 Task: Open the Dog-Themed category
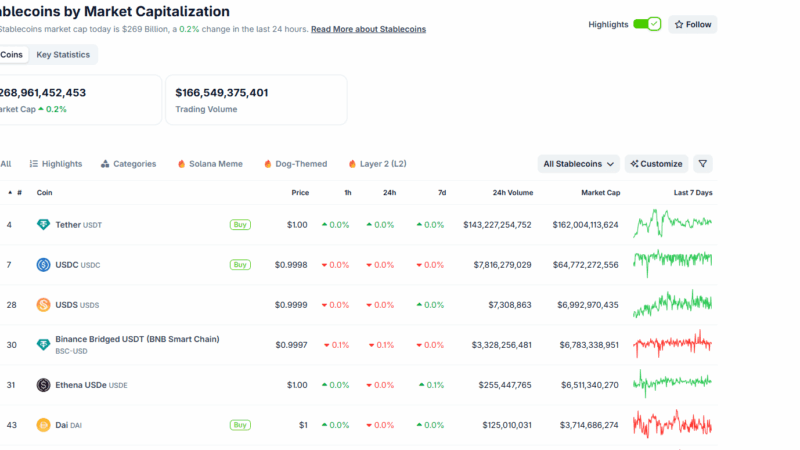point(295,164)
